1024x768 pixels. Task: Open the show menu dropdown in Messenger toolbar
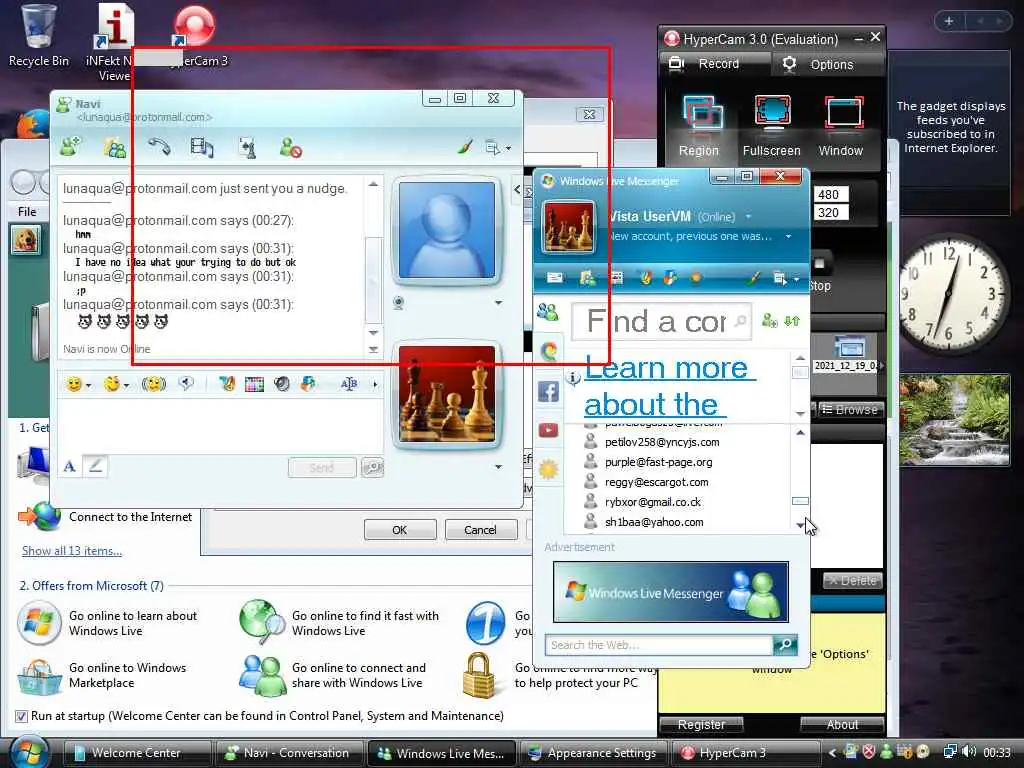click(786, 279)
